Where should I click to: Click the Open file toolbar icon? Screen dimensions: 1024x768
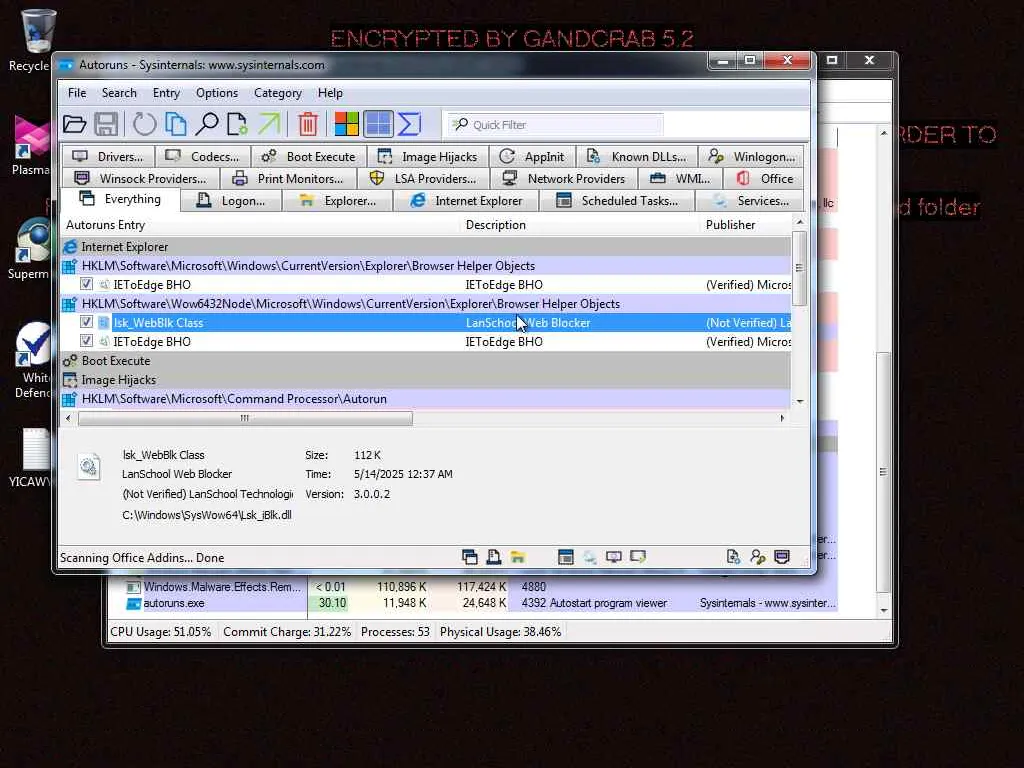click(74, 124)
